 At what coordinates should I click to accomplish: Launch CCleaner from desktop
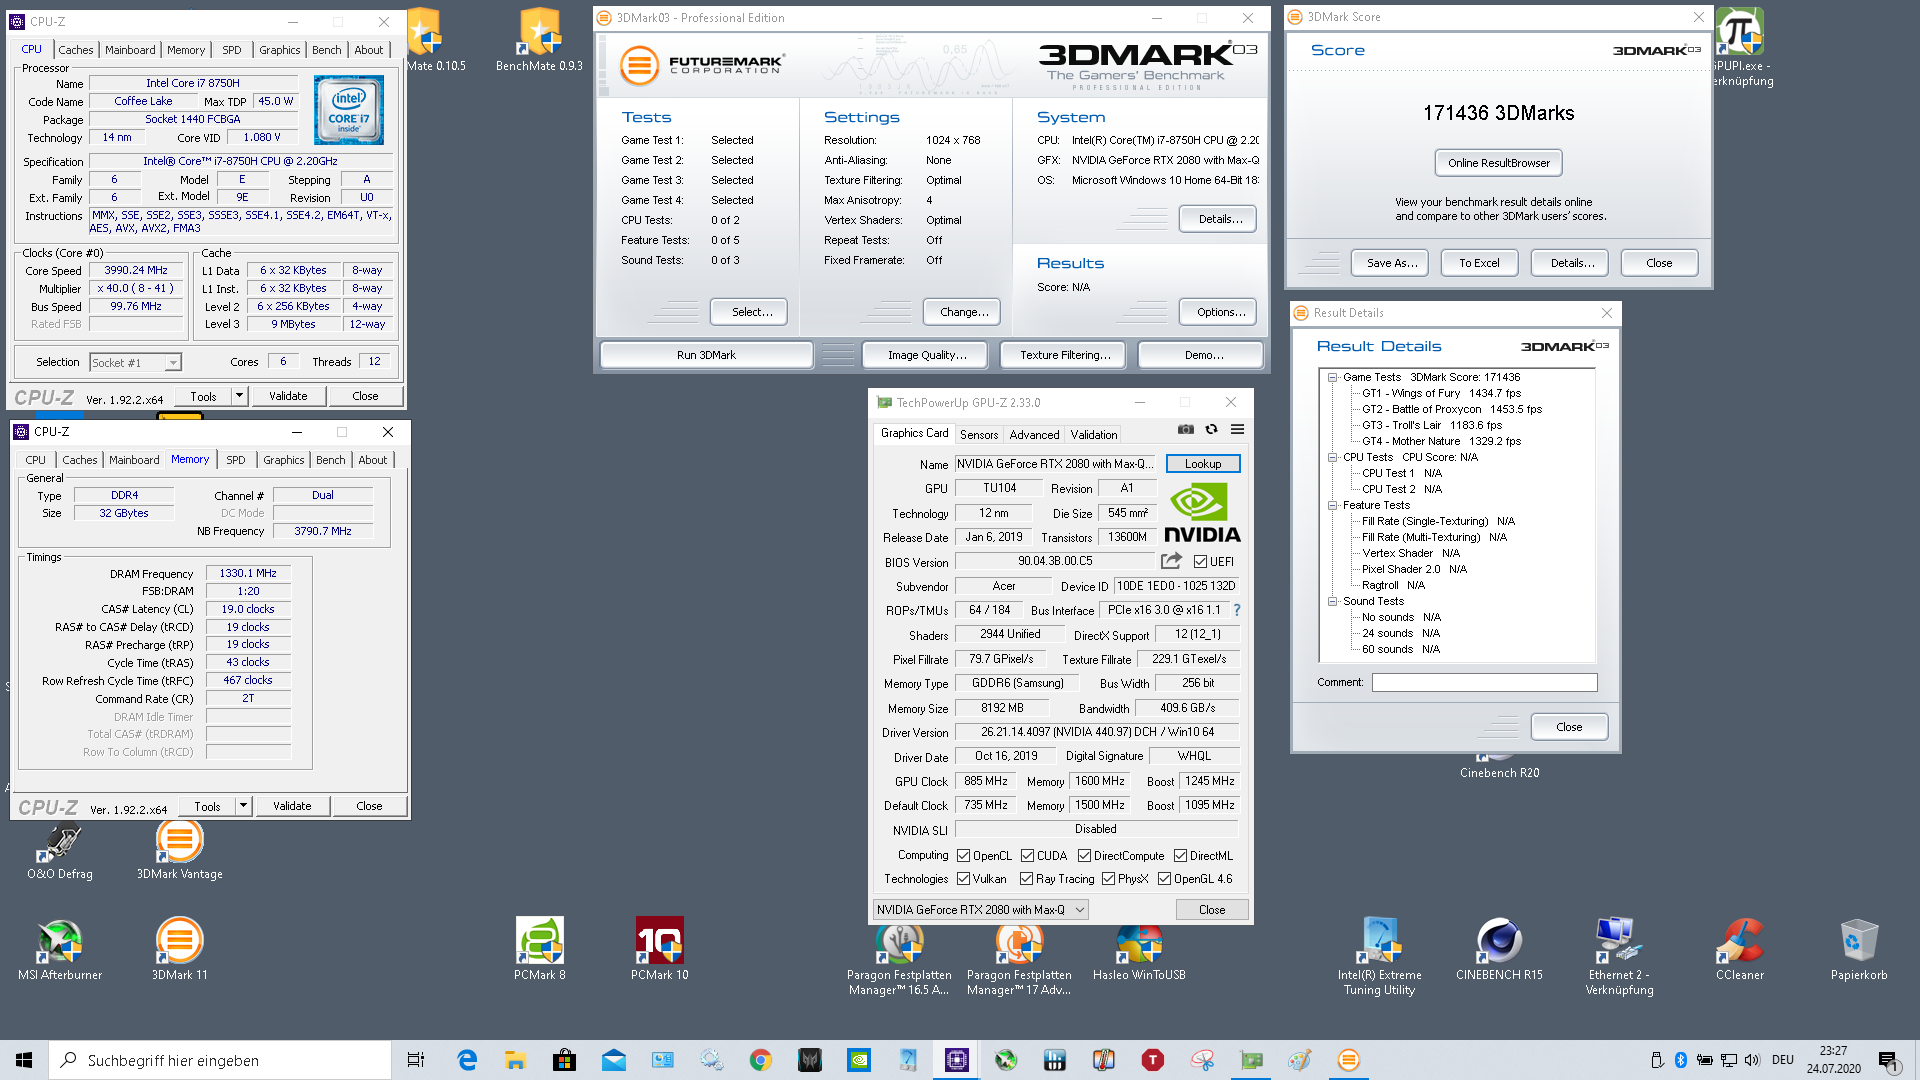pyautogui.click(x=1740, y=950)
